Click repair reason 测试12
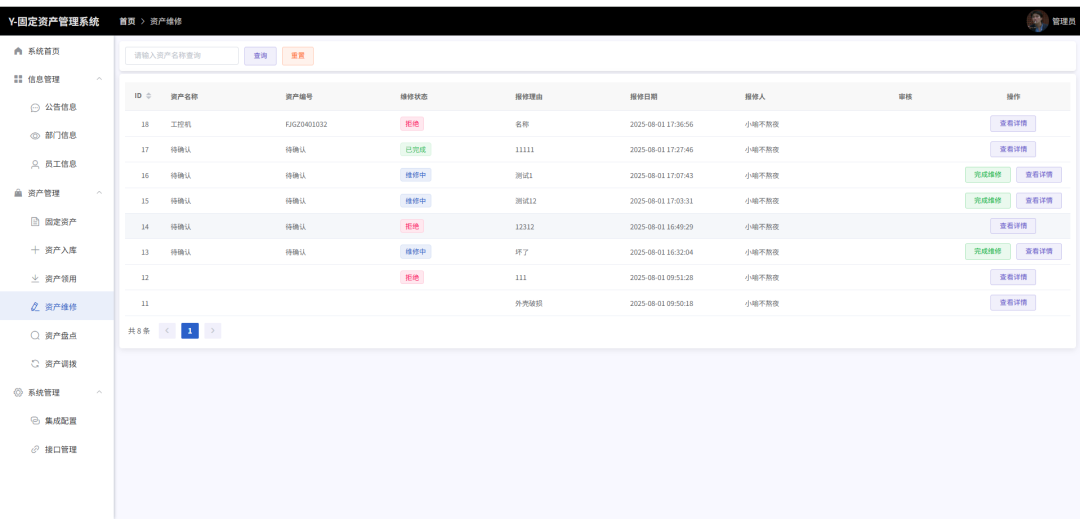The width and height of the screenshot is (1080, 519). 526,201
